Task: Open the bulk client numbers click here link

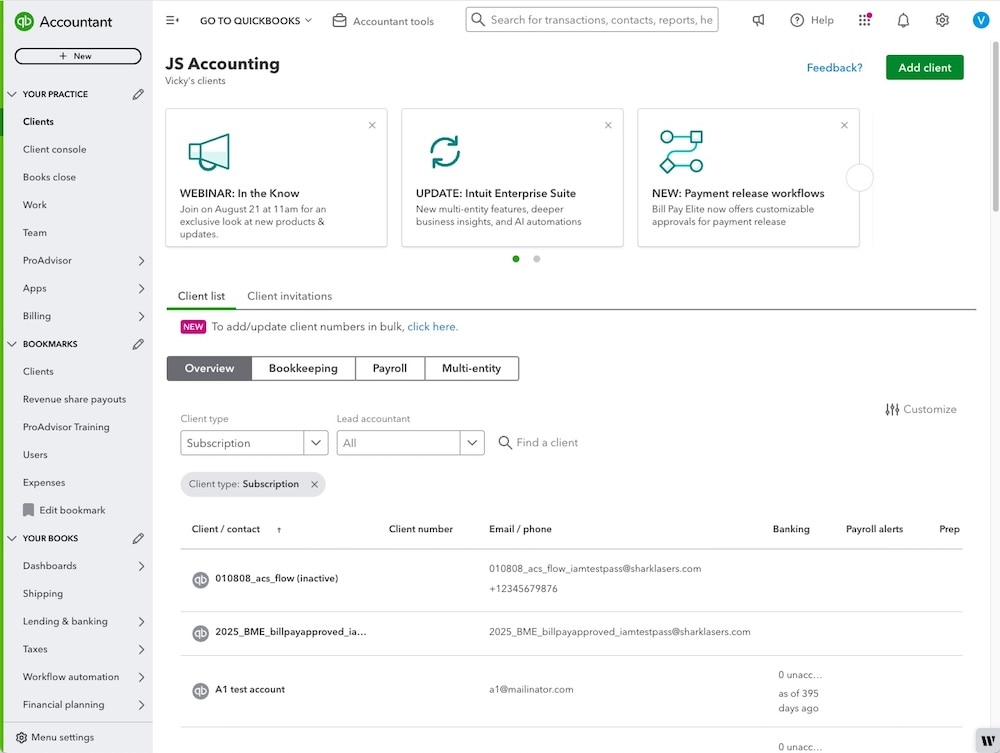Action: pyautogui.click(x=432, y=326)
